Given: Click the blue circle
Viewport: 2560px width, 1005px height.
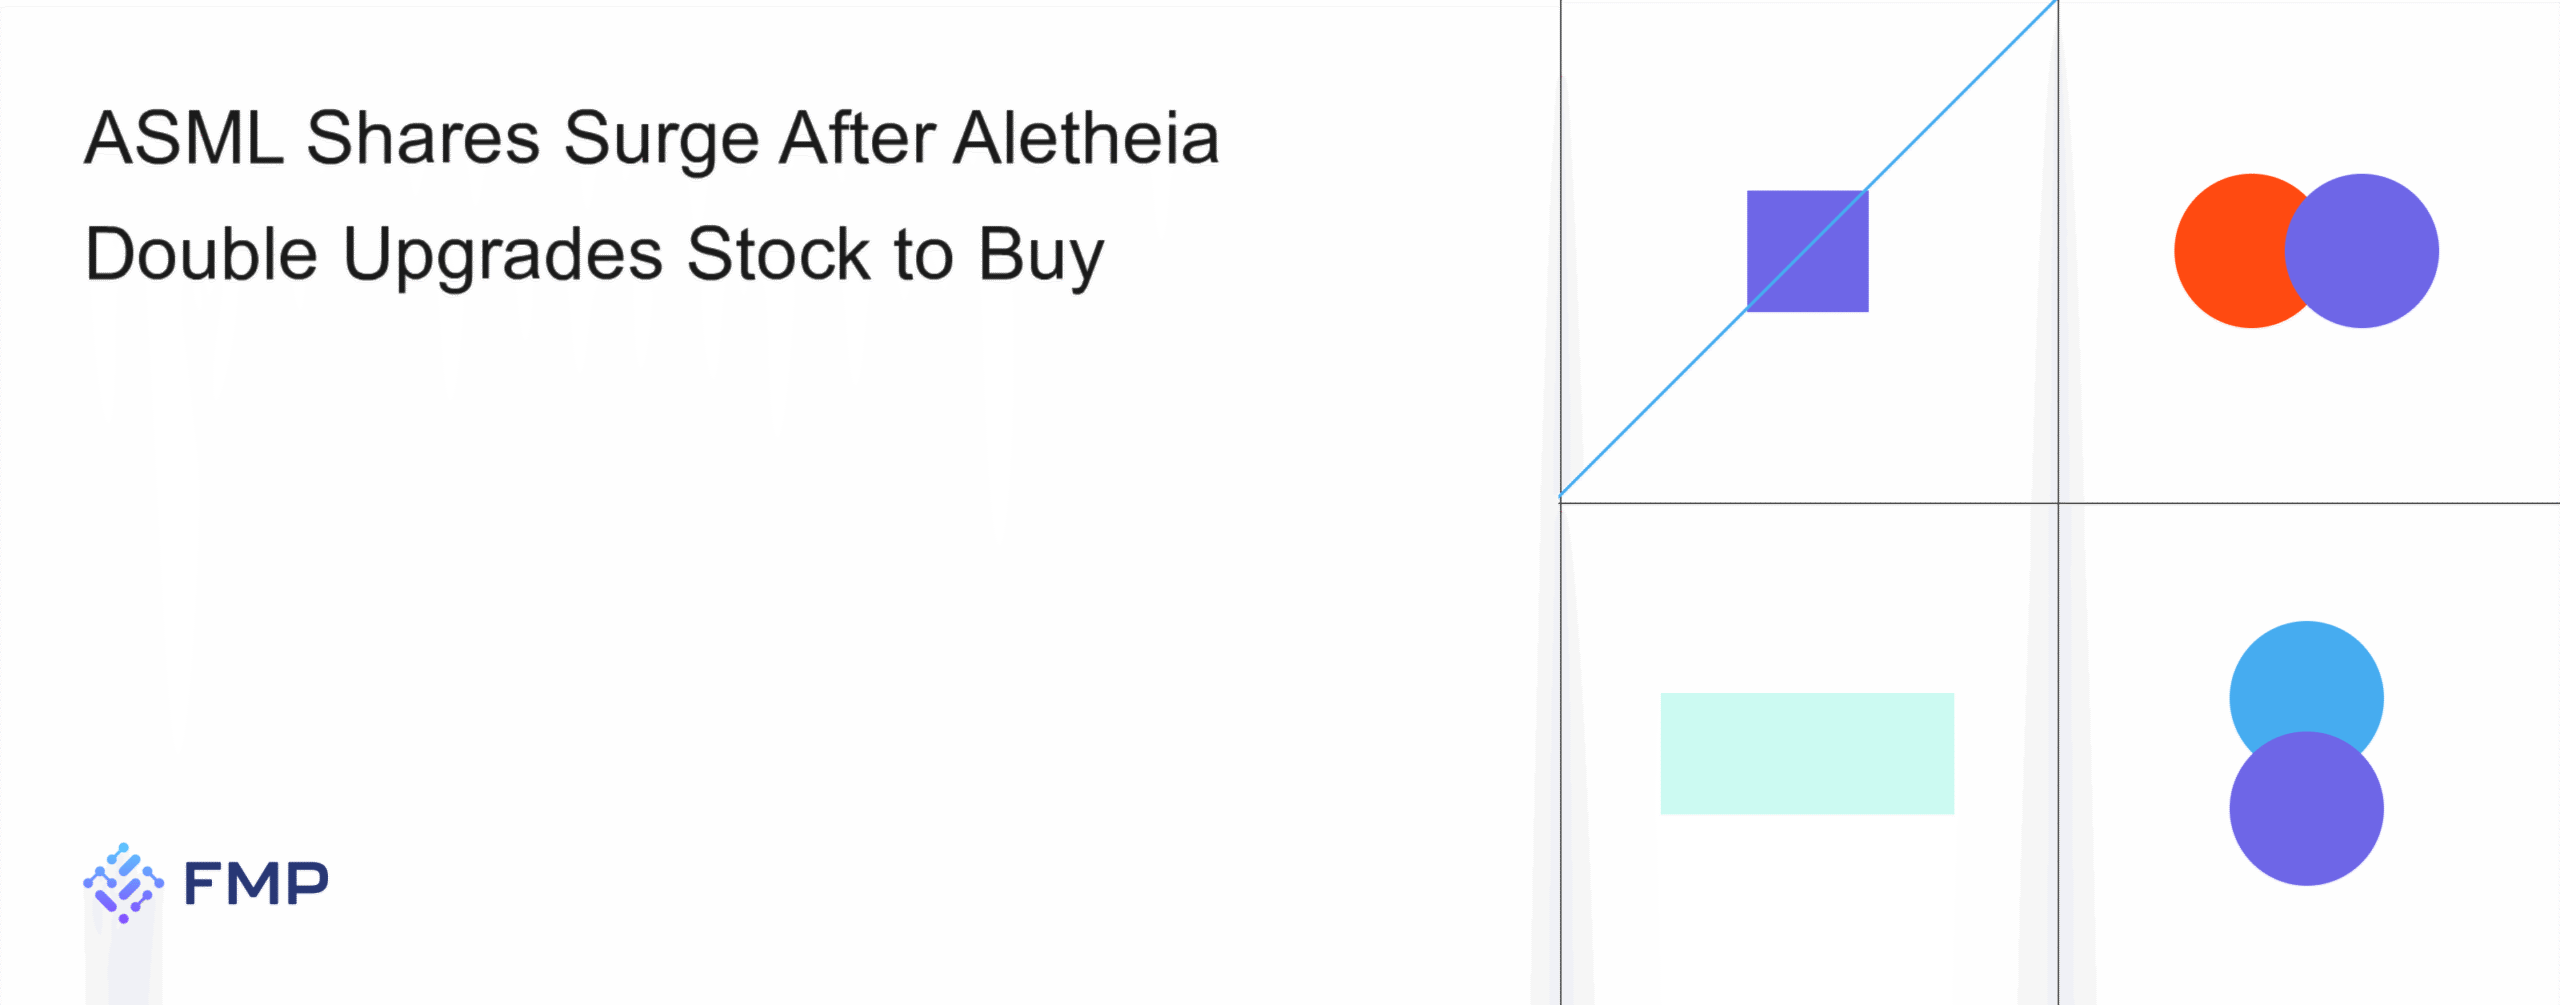Looking at the screenshot, I should [x=2306, y=680].
